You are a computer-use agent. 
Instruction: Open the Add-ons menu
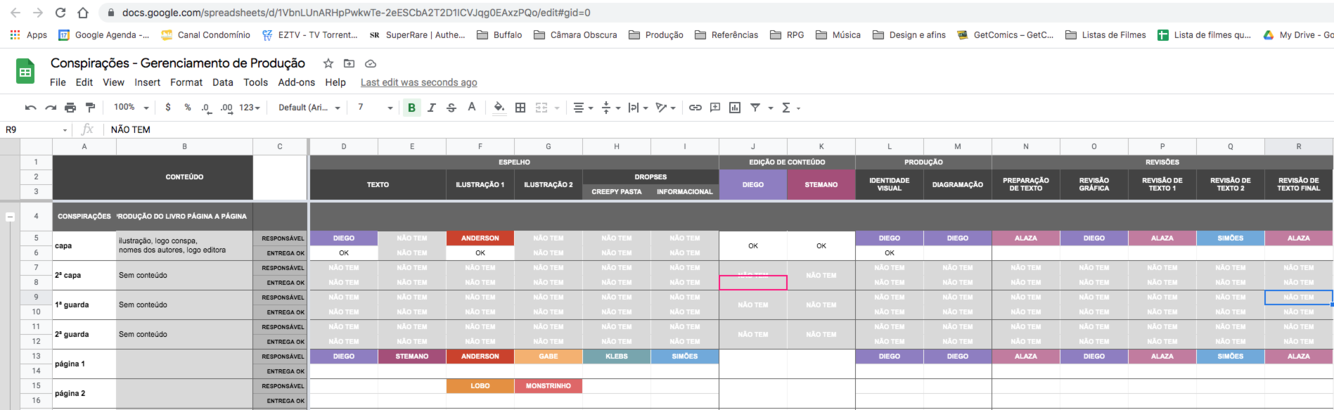coord(296,82)
